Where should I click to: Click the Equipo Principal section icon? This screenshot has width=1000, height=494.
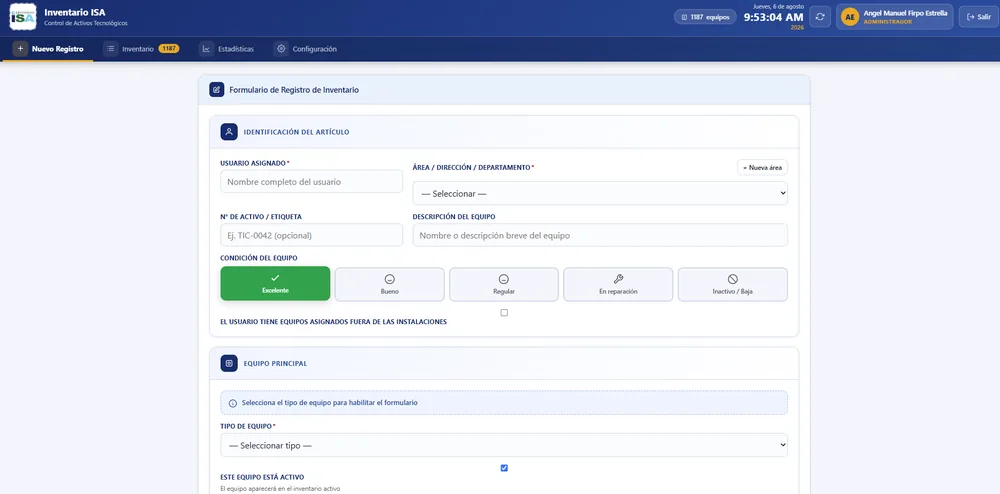(x=229, y=363)
